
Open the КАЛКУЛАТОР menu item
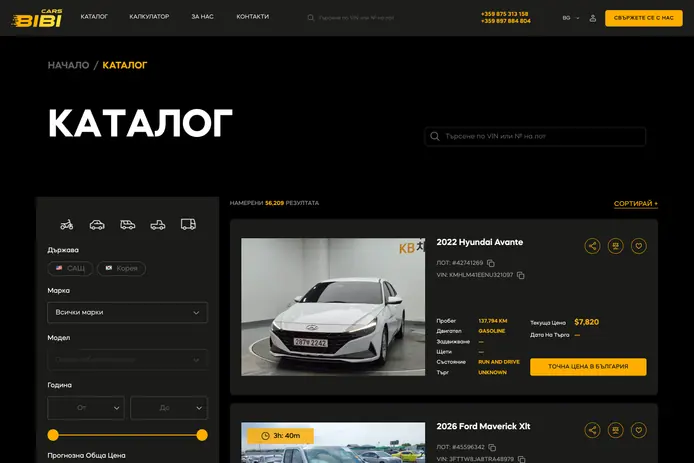click(x=149, y=16)
